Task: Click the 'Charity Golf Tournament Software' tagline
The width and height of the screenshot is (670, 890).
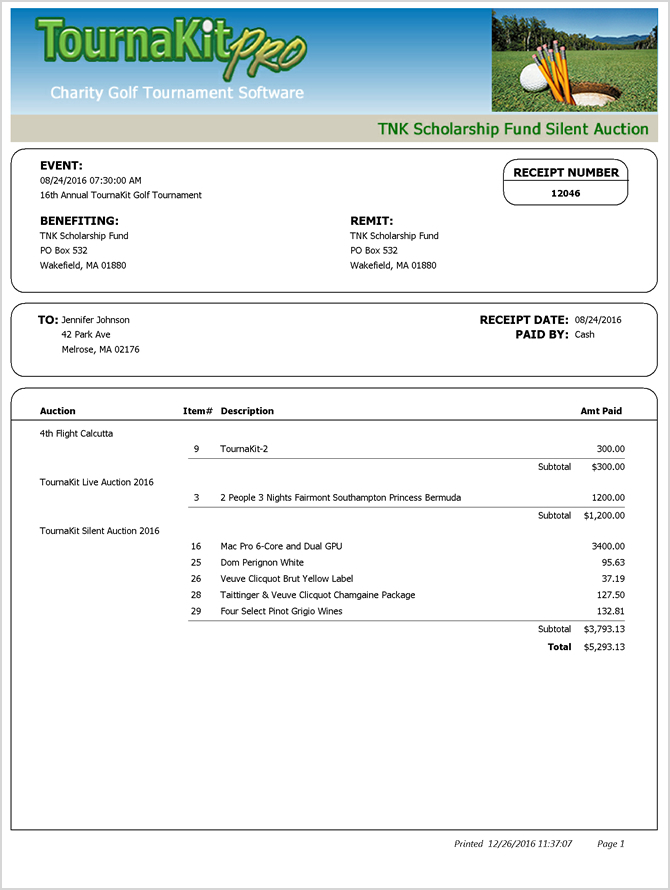Action: (x=177, y=93)
